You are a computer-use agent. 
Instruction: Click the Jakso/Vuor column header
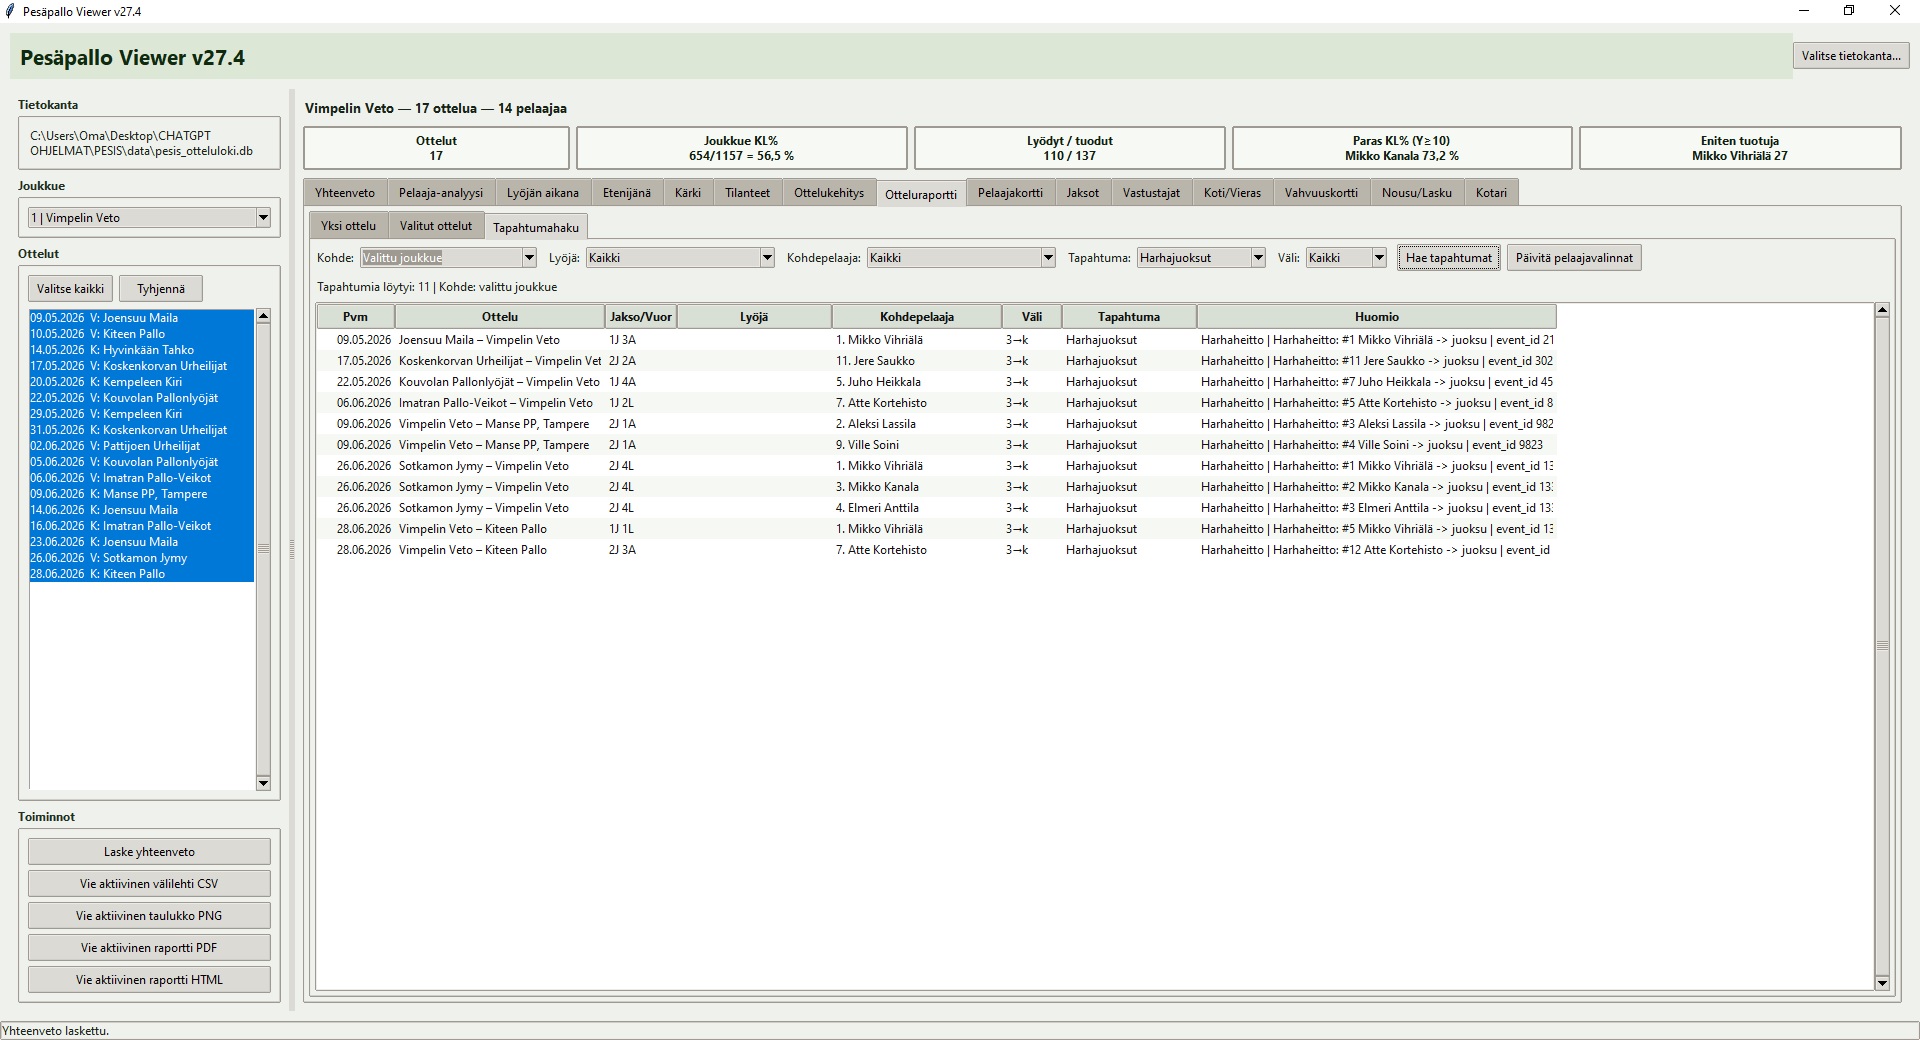[x=641, y=317]
